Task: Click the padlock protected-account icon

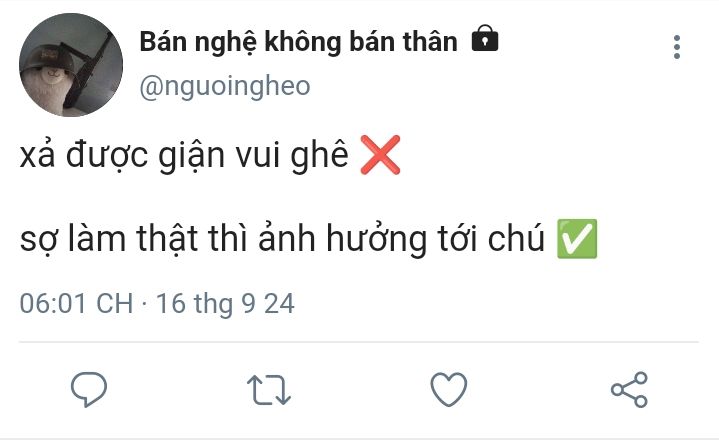Action: 485,39
